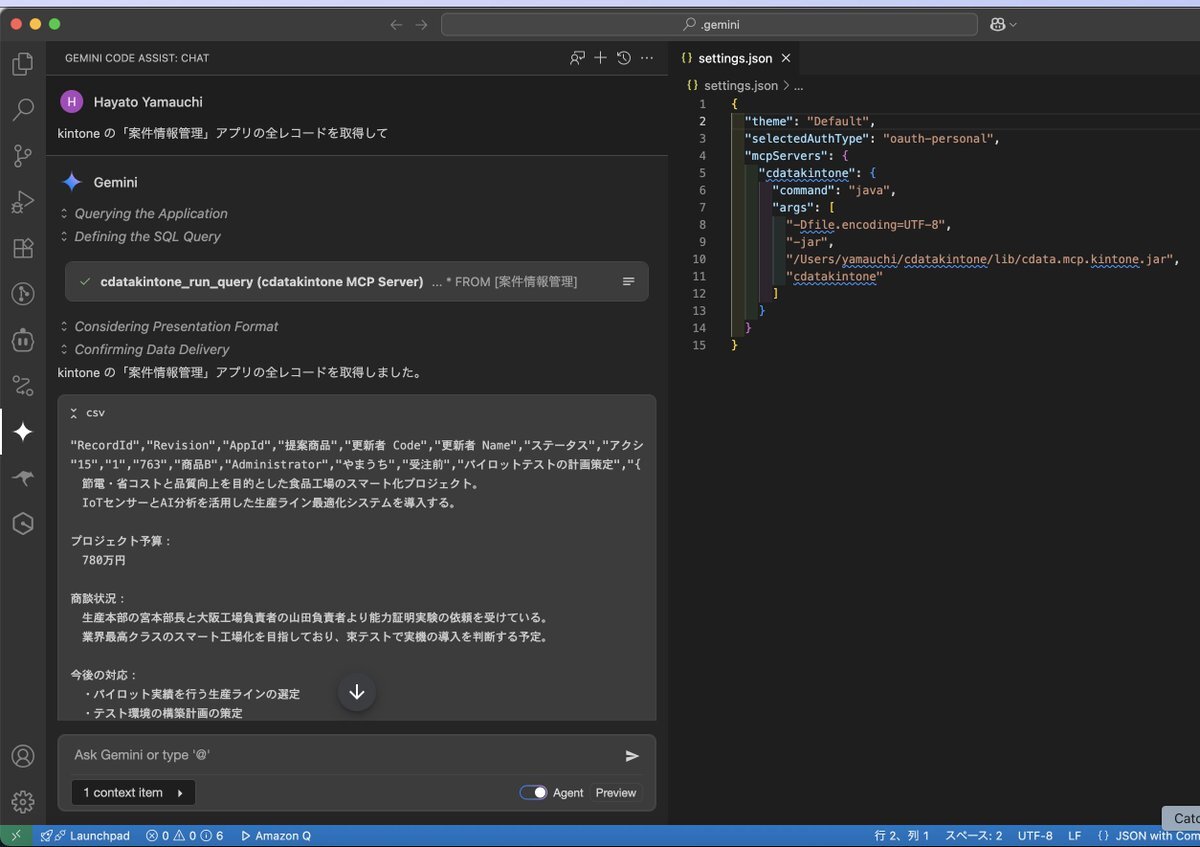Click the "command" key on line 6

click(x=805, y=190)
